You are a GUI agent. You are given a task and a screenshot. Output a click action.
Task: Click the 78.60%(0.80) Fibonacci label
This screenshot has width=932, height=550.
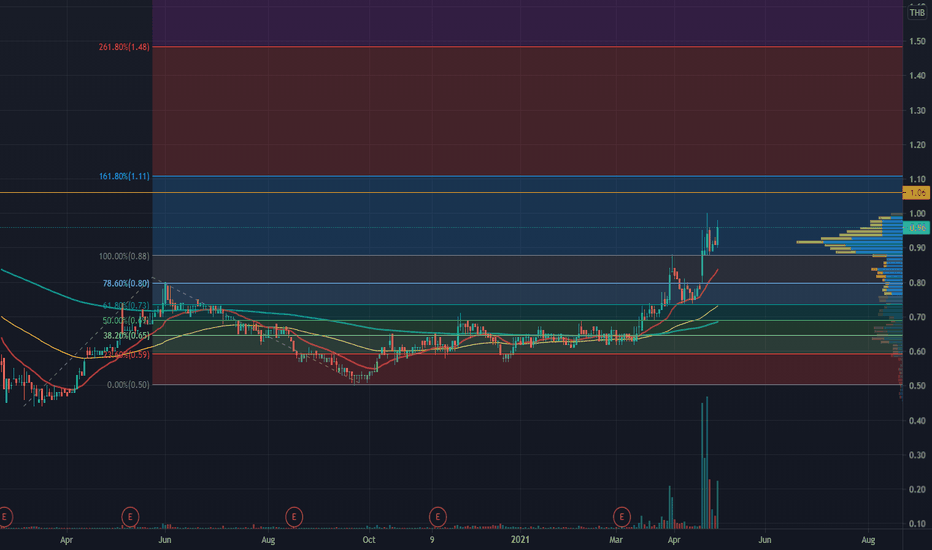[126, 284]
